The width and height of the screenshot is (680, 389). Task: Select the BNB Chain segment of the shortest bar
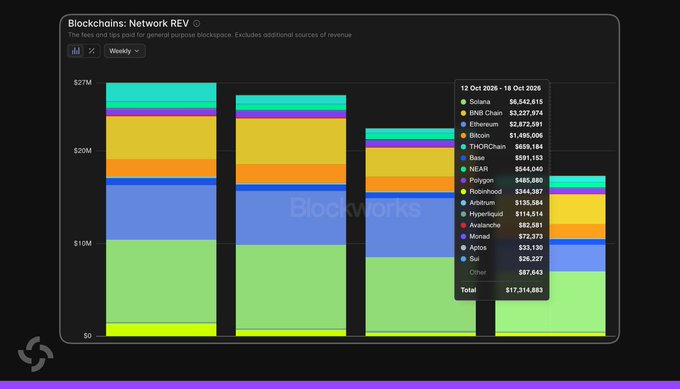(577, 209)
